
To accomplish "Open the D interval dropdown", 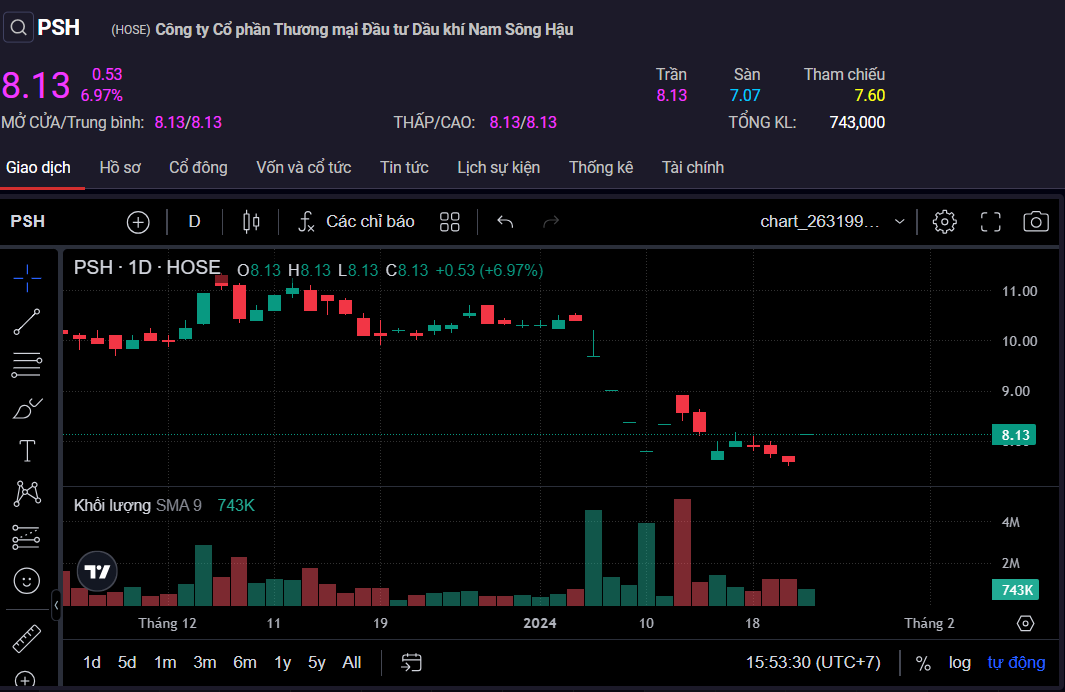I will click(194, 222).
